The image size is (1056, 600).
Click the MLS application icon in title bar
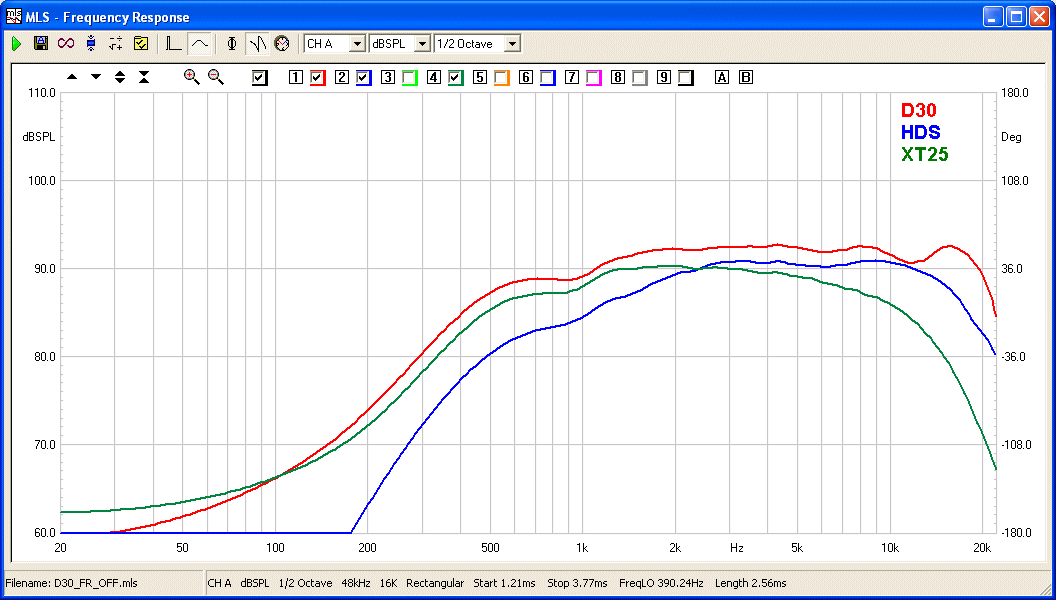[13, 17]
